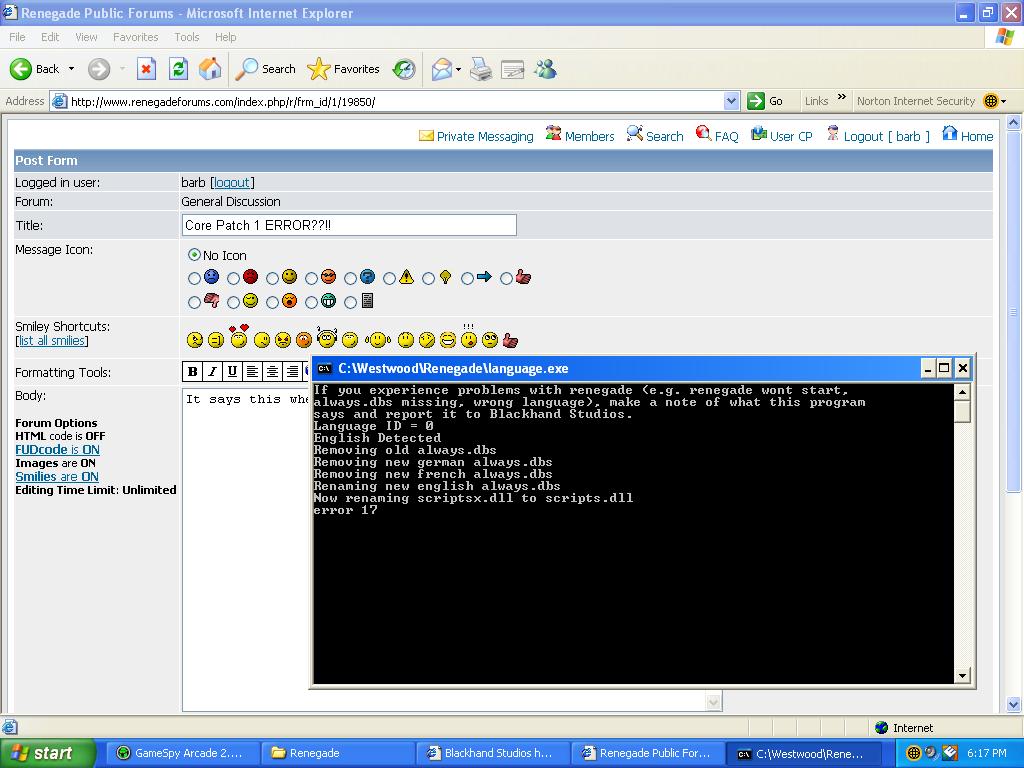Apply Underline formatting tool
1024x768 pixels.
coord(232,372)
